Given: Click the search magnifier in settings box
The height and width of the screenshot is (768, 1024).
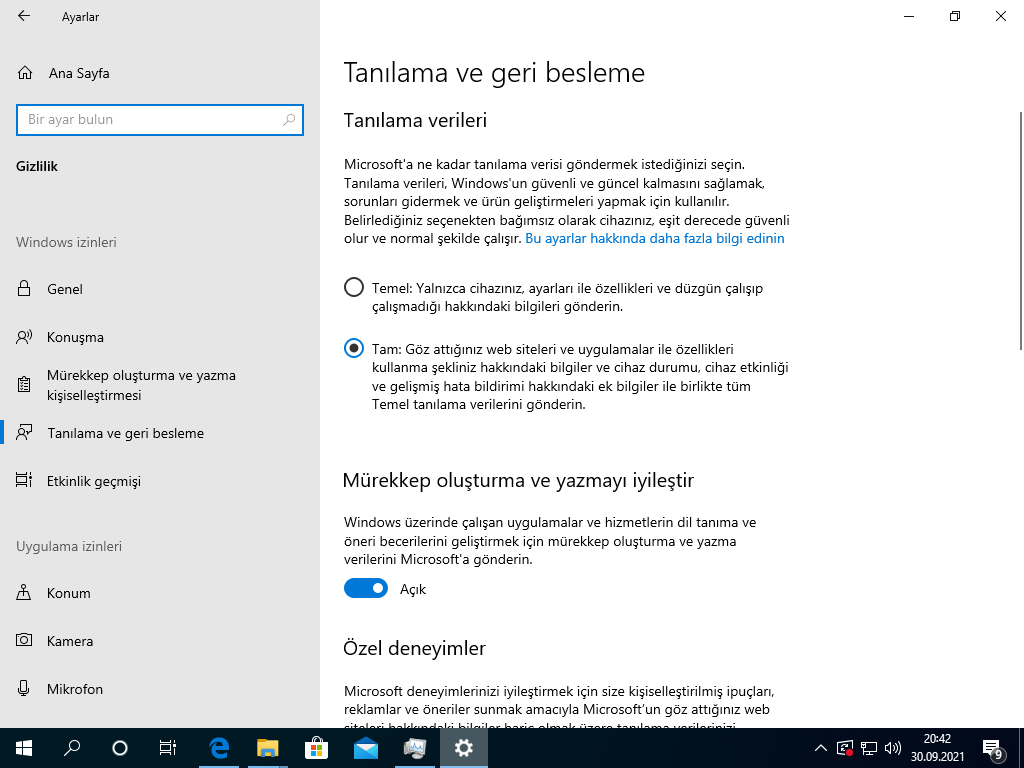Looking at the screenshot, I should [x=289, y=120].
